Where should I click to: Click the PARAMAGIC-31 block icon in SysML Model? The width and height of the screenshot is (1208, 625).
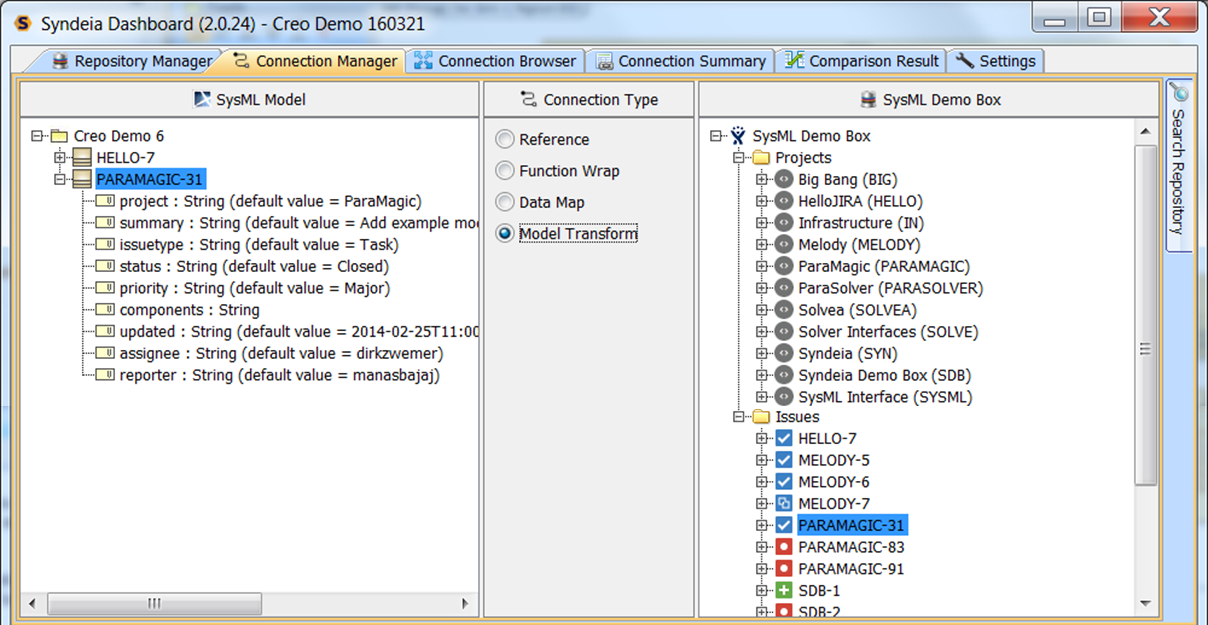pyautogui.click(x=82, y=180)
